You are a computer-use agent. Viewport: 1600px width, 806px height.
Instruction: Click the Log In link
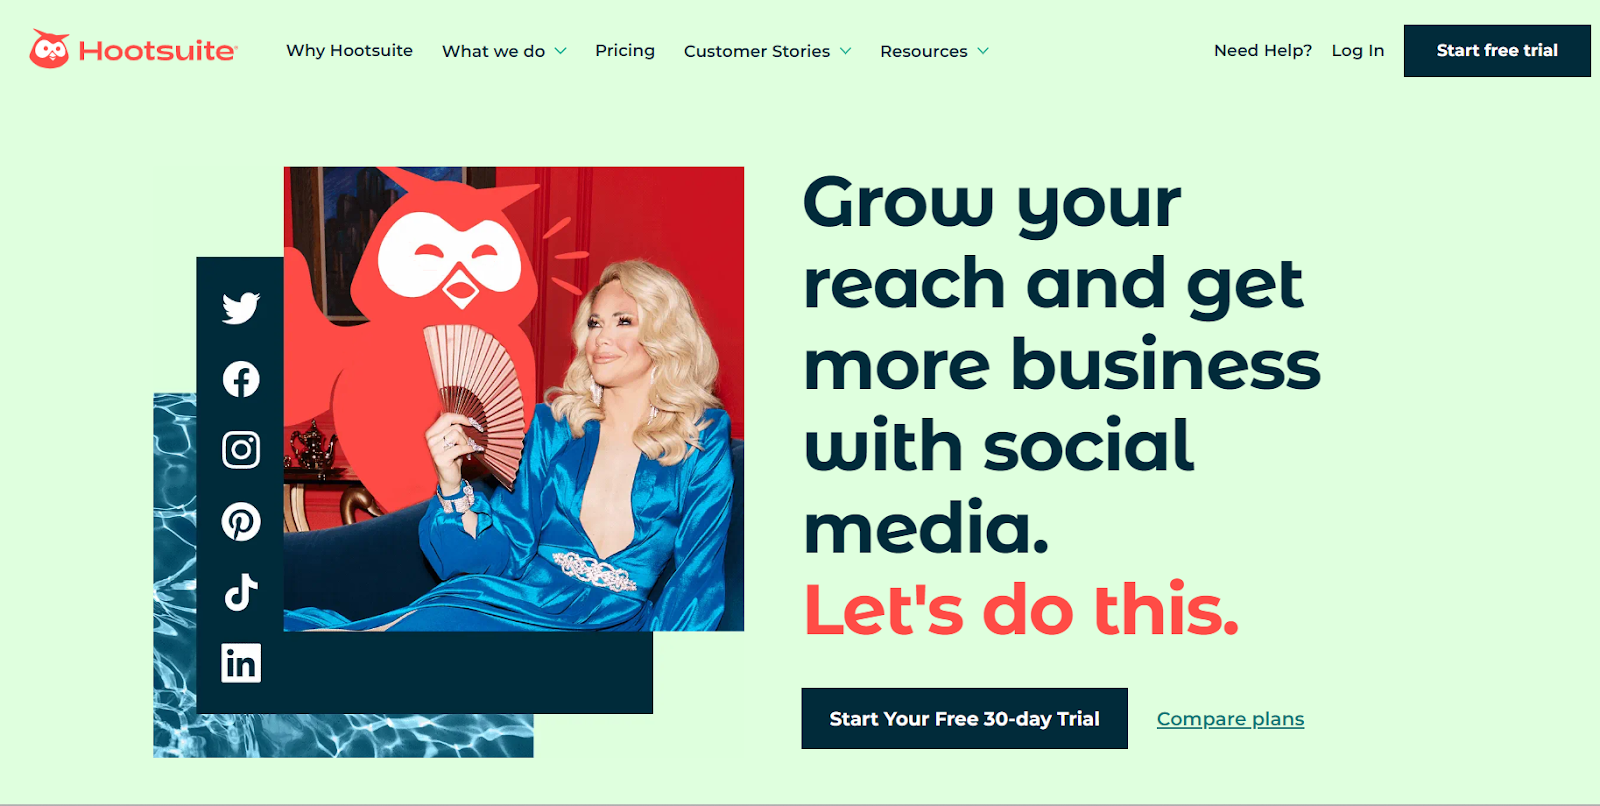pos(1358,50)
